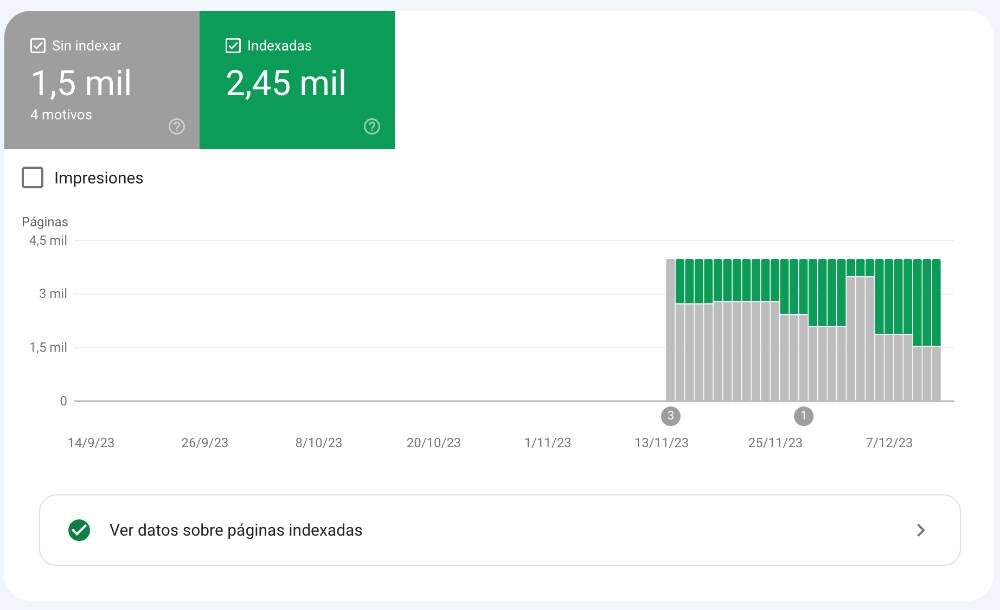Click the first fully gray chart bar
This screenshot has height=610, width=1000.
point(671,330)
